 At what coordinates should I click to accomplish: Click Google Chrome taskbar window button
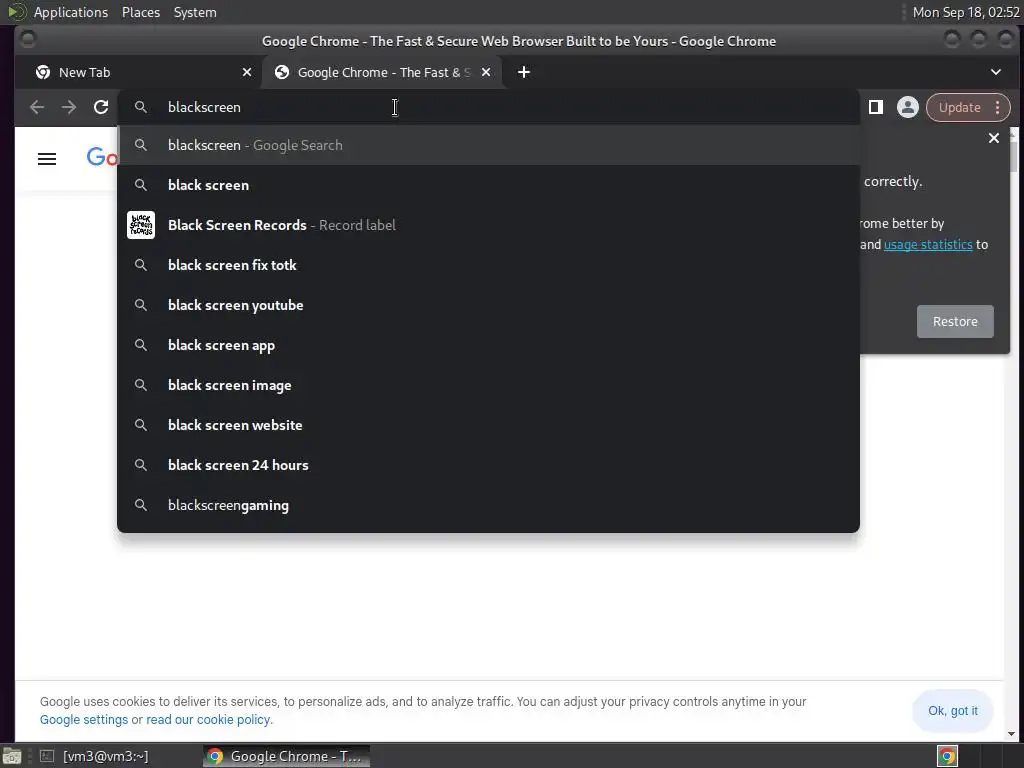point(286,756)
